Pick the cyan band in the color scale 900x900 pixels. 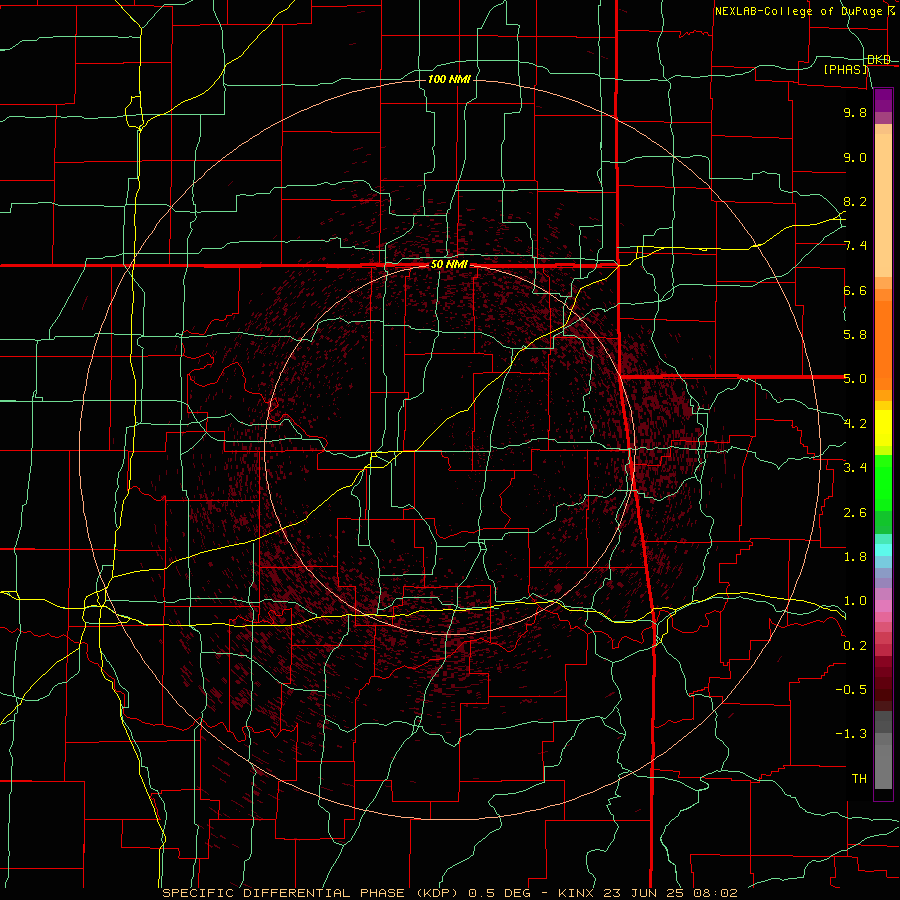coord(883,550)
